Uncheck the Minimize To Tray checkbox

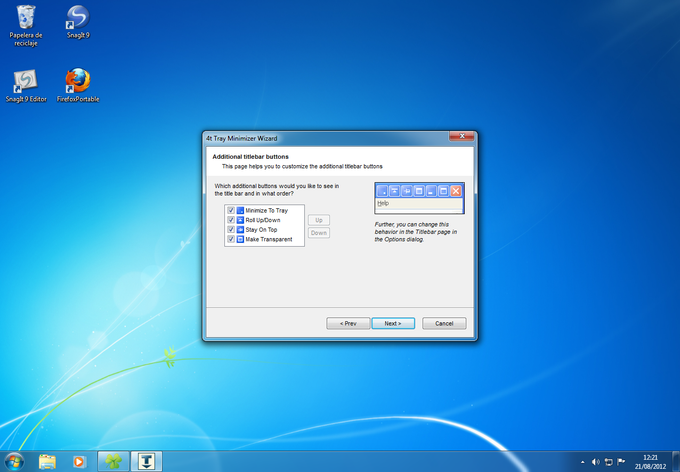click(231, 210)
